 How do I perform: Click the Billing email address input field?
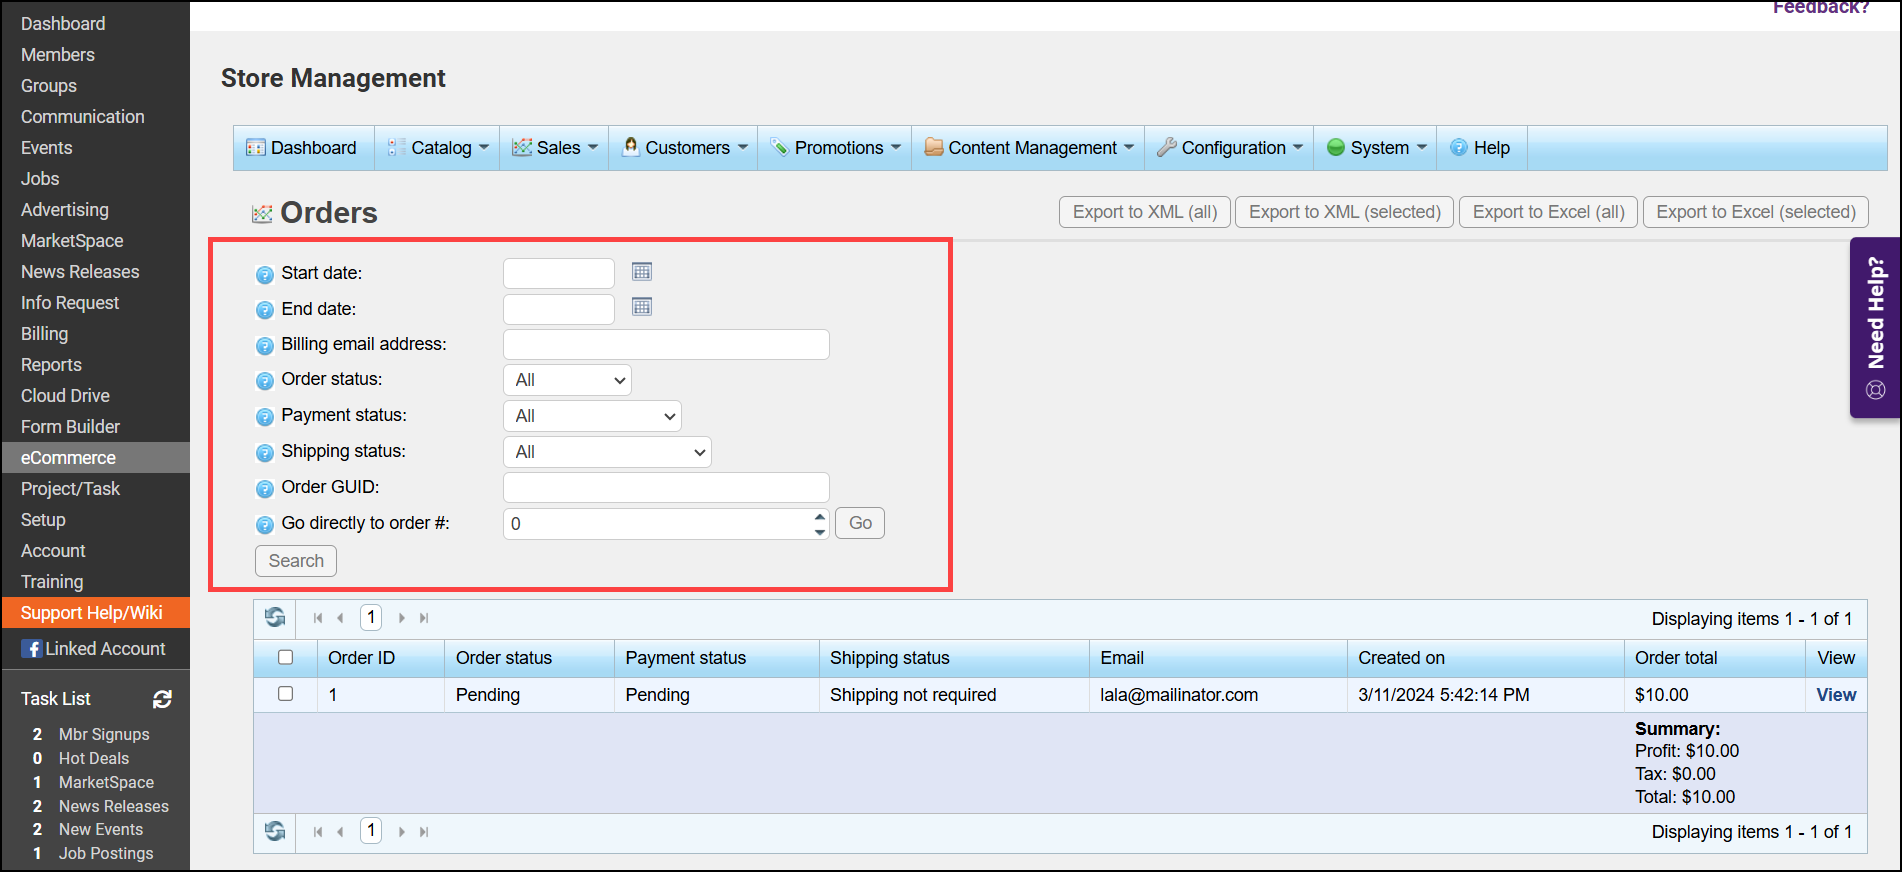pyautogui.click(x=666, y=345)
